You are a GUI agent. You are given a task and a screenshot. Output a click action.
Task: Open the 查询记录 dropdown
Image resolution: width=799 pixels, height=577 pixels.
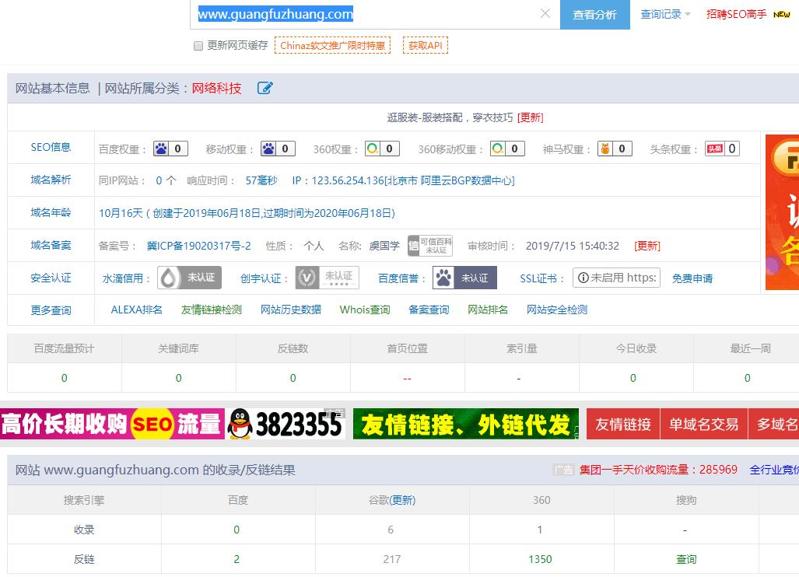click(x=665, y=14)
